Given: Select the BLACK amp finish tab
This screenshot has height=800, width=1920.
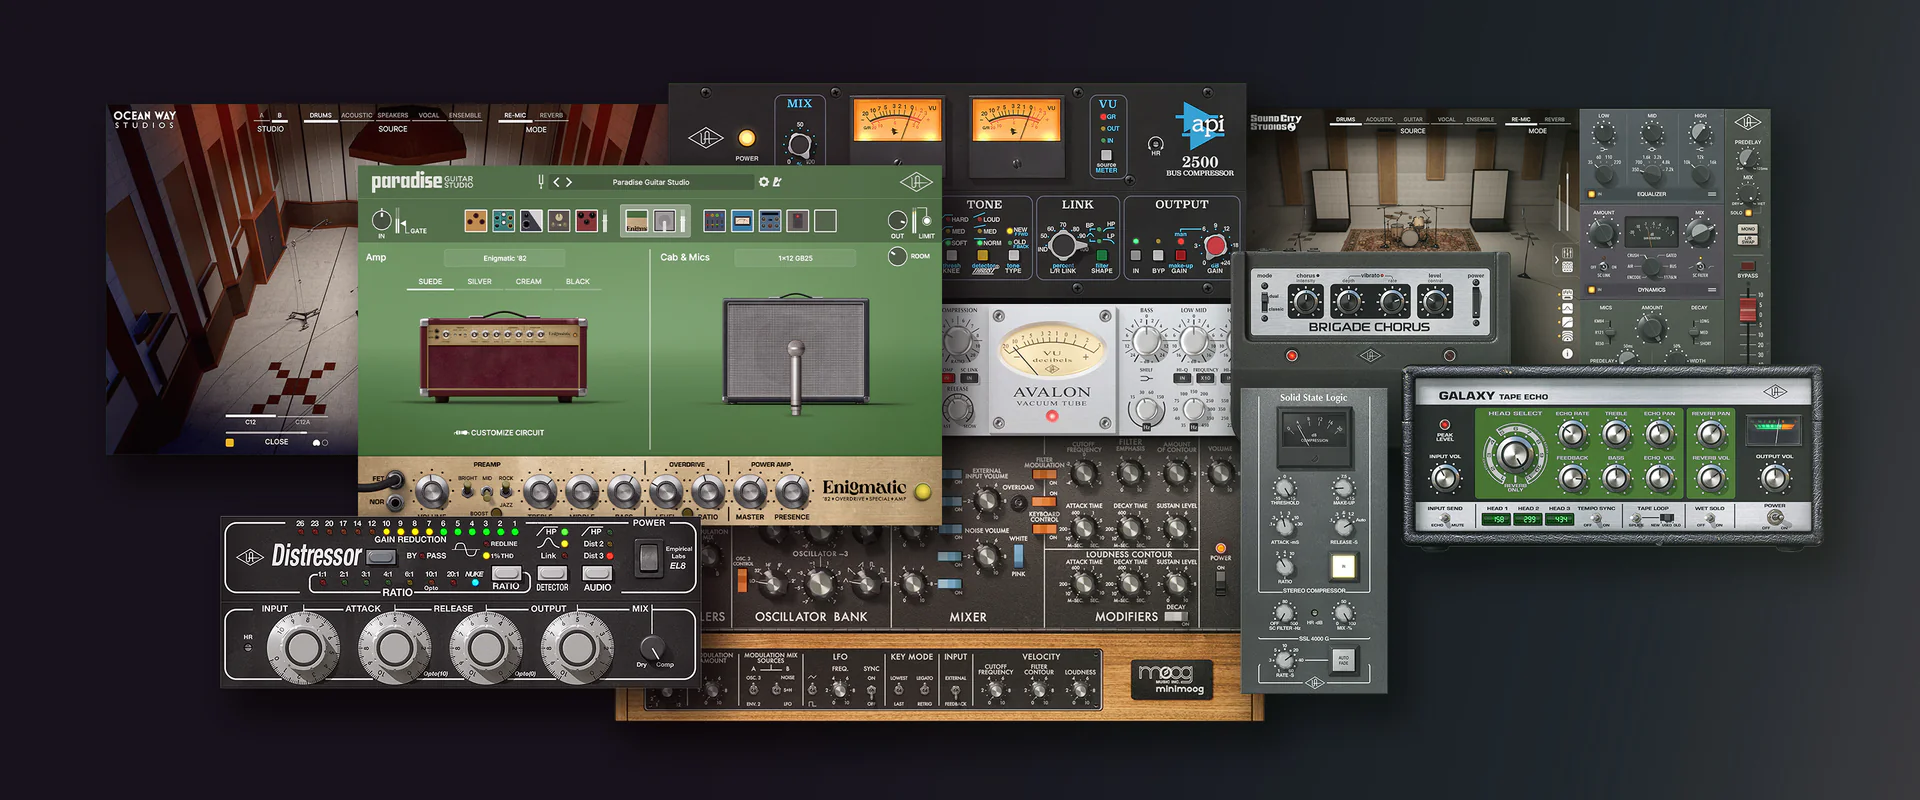Looking at the screenshot, I should pos(578,282).
